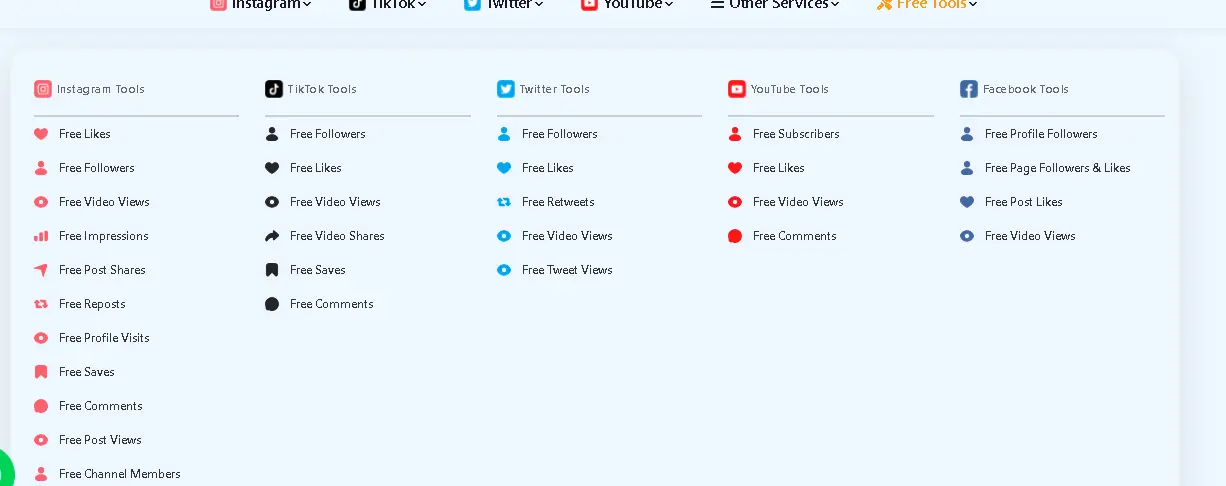Click the heart icon beside Free Post Likes

[x=967, y=202]
